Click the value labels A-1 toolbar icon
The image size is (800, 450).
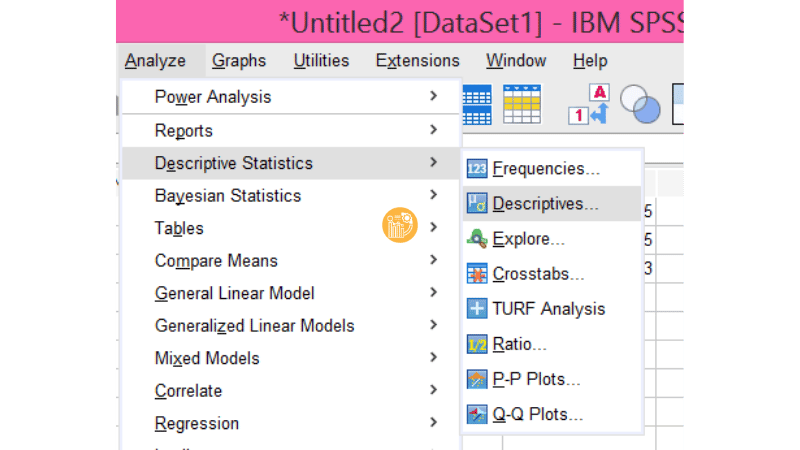point(589,104)
